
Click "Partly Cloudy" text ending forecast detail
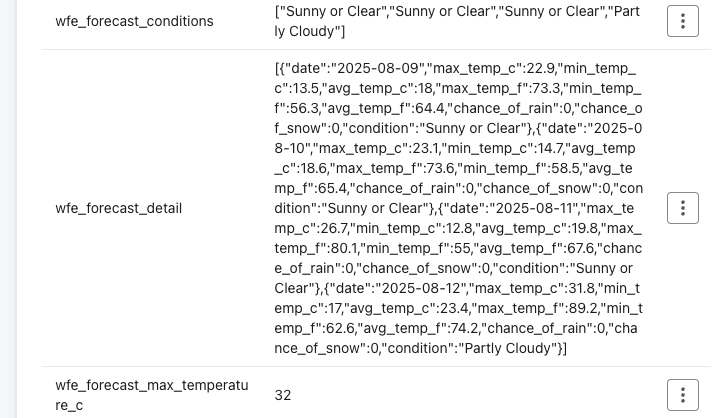[507, 348]
